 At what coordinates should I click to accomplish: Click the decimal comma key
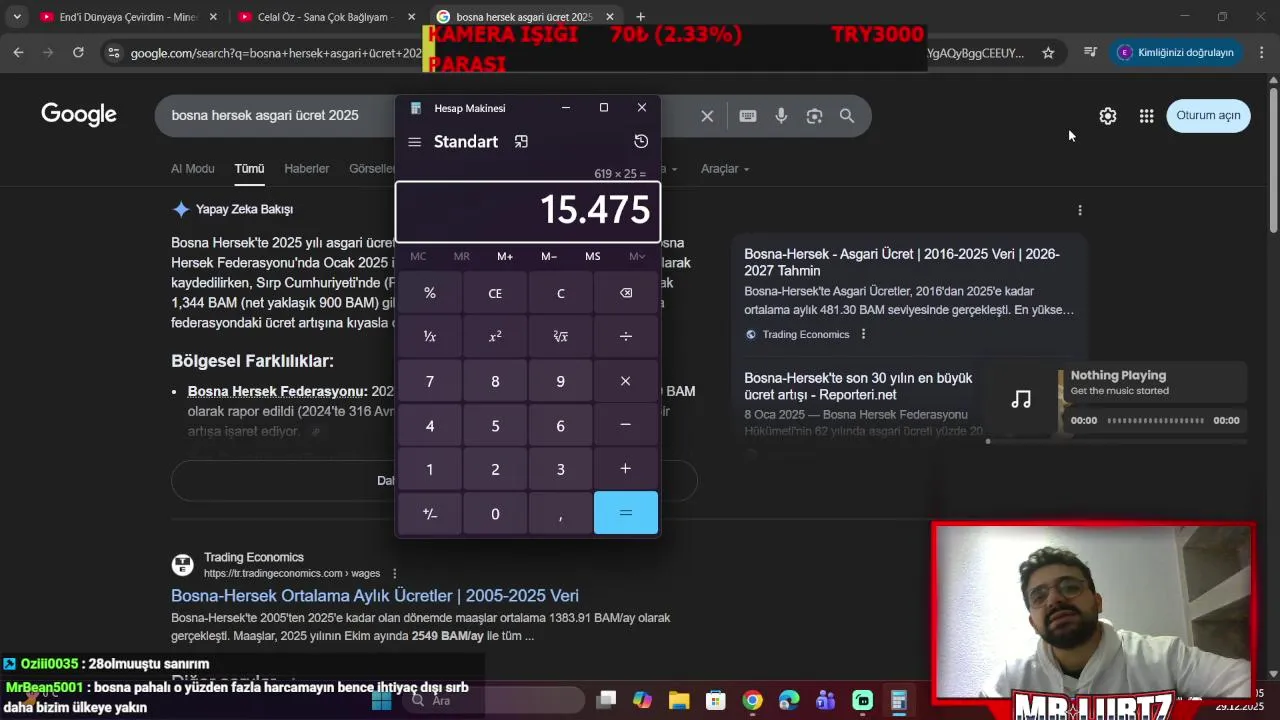point(560,513)
